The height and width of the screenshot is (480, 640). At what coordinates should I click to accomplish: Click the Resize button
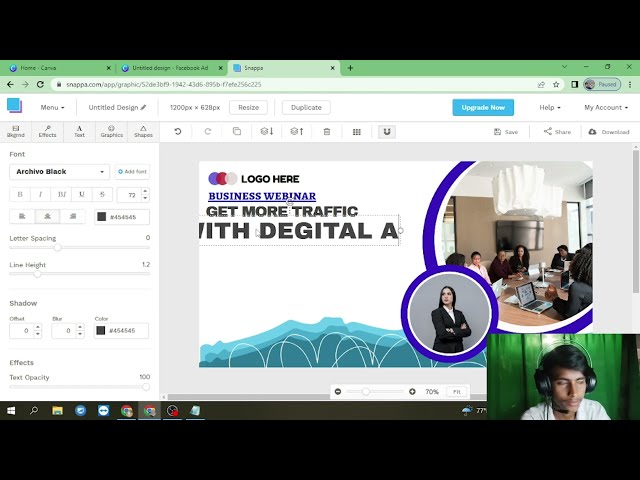pos(249,107)
